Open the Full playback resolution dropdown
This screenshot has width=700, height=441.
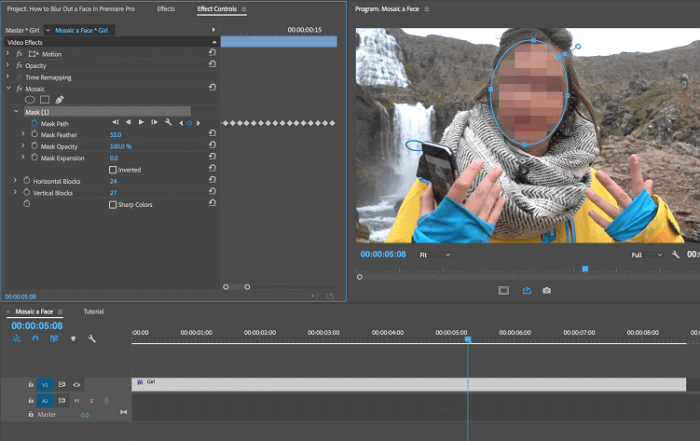tap(645, 255)
